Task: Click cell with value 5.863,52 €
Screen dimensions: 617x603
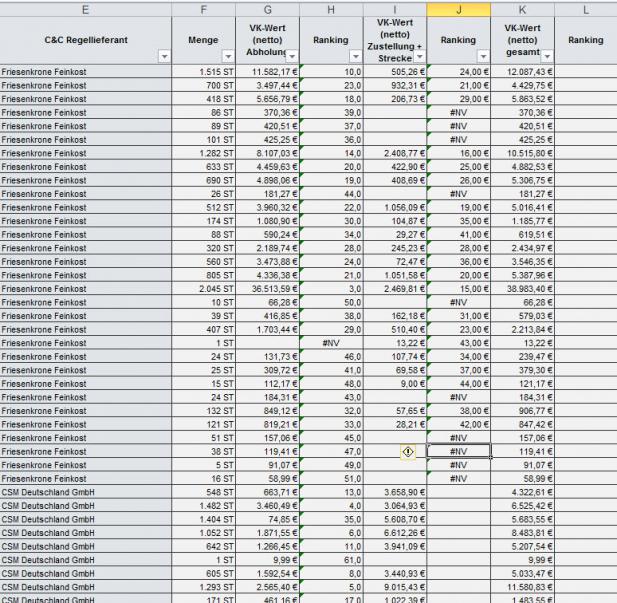Action: click(x=523, y=99)
